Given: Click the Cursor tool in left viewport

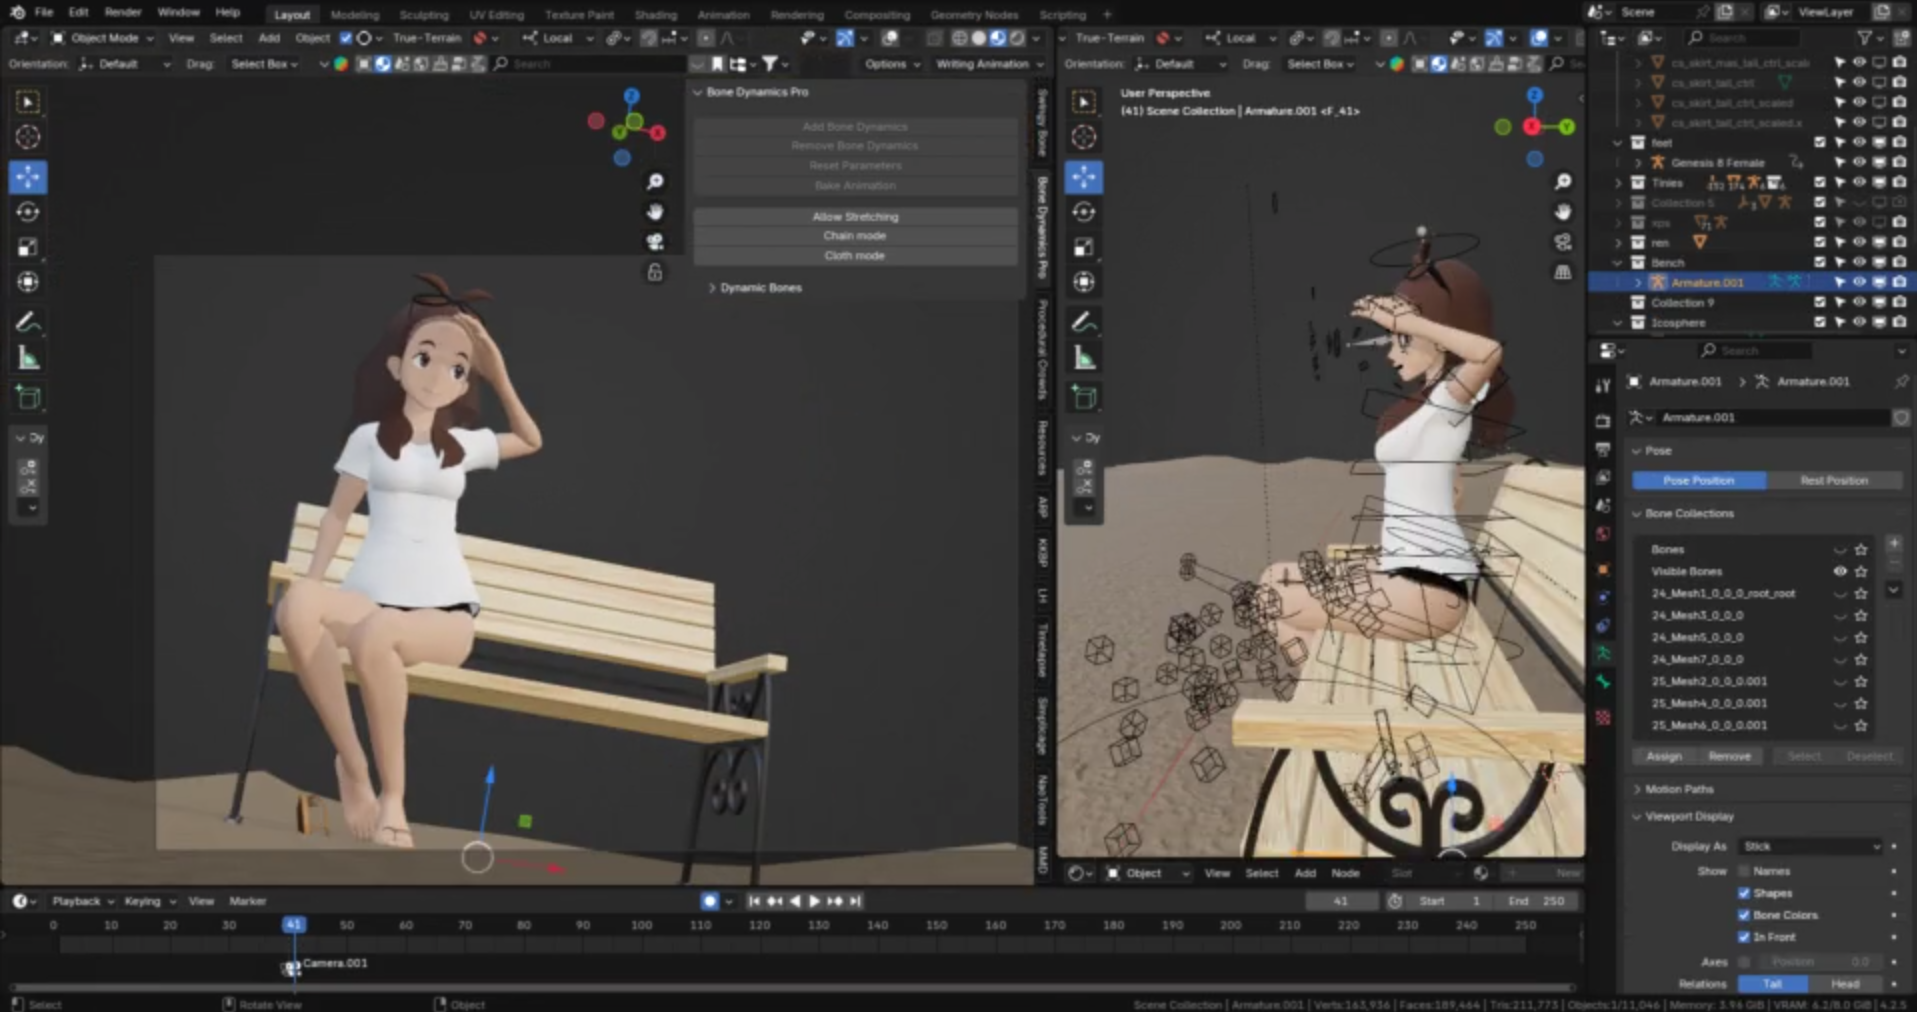Looking at the screenshot, I should click(28, 137).
